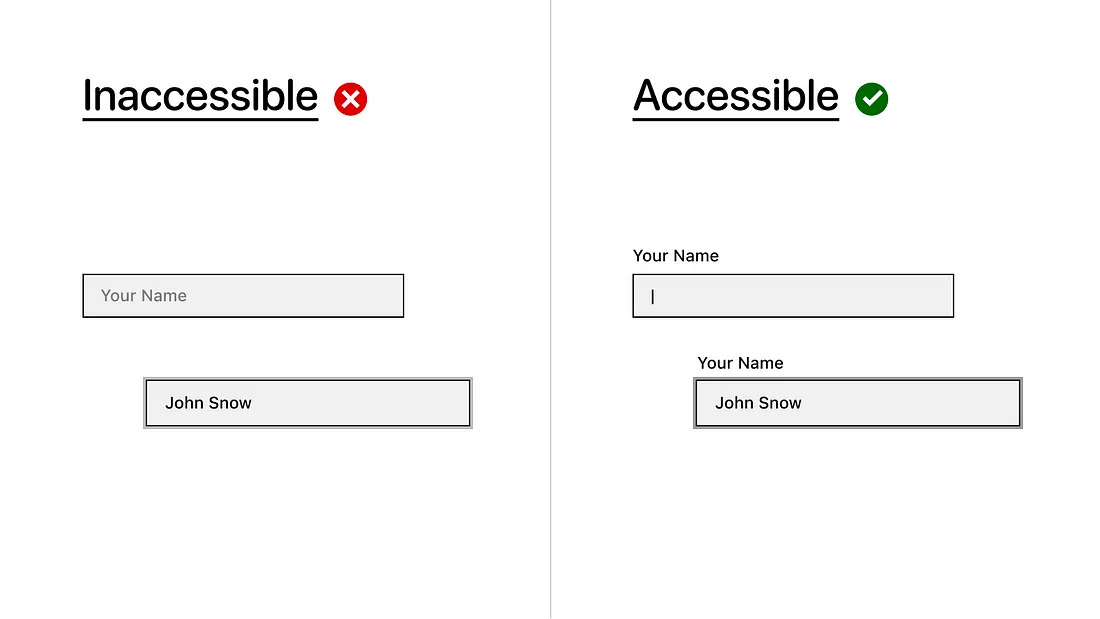The width and height of the screenshot is (1100, 619).
Task: Click the text cursor inside the accessible field
Action: click(x=651, y=295)
